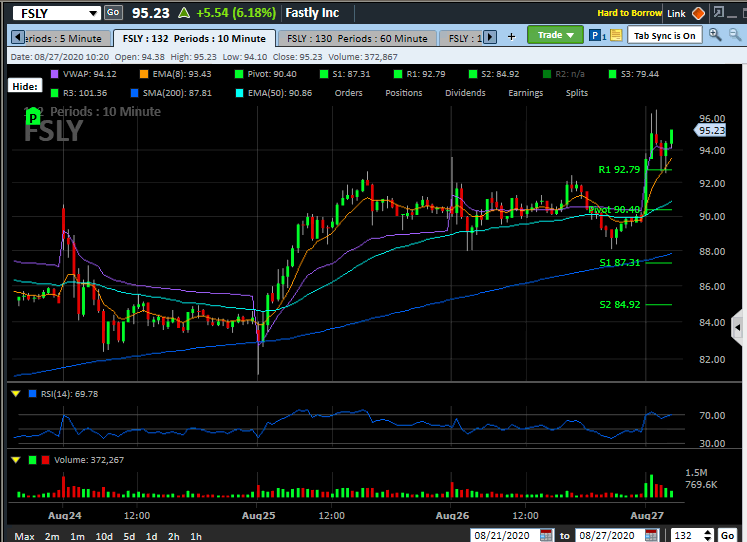Click Hard to Borrow label
Screen dimensions: 747x542
(629, 13)
